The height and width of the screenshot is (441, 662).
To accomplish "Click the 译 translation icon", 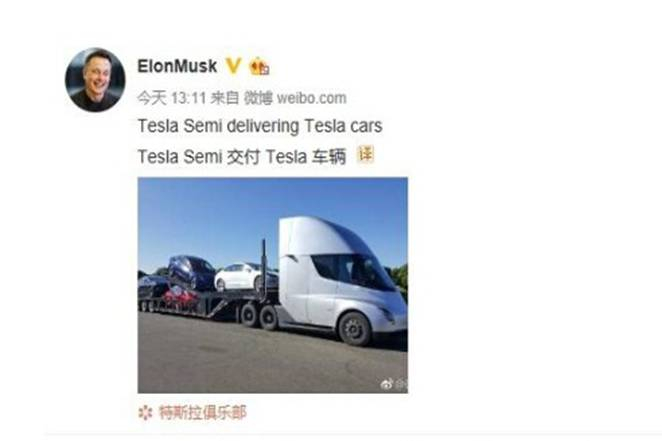I will (366, 154).
